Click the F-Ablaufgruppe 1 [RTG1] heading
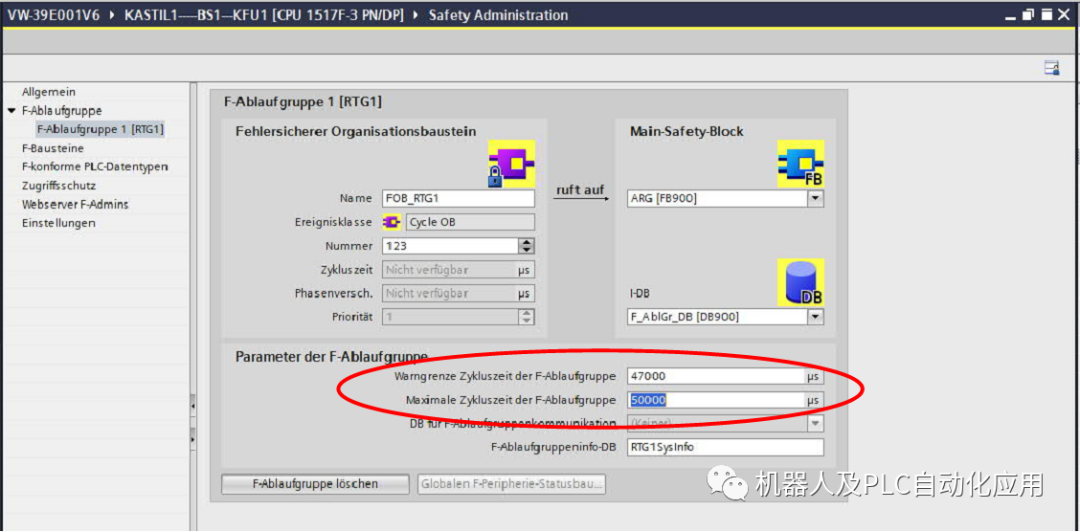This screenshot has height=532, width=1080. point(303,102)
